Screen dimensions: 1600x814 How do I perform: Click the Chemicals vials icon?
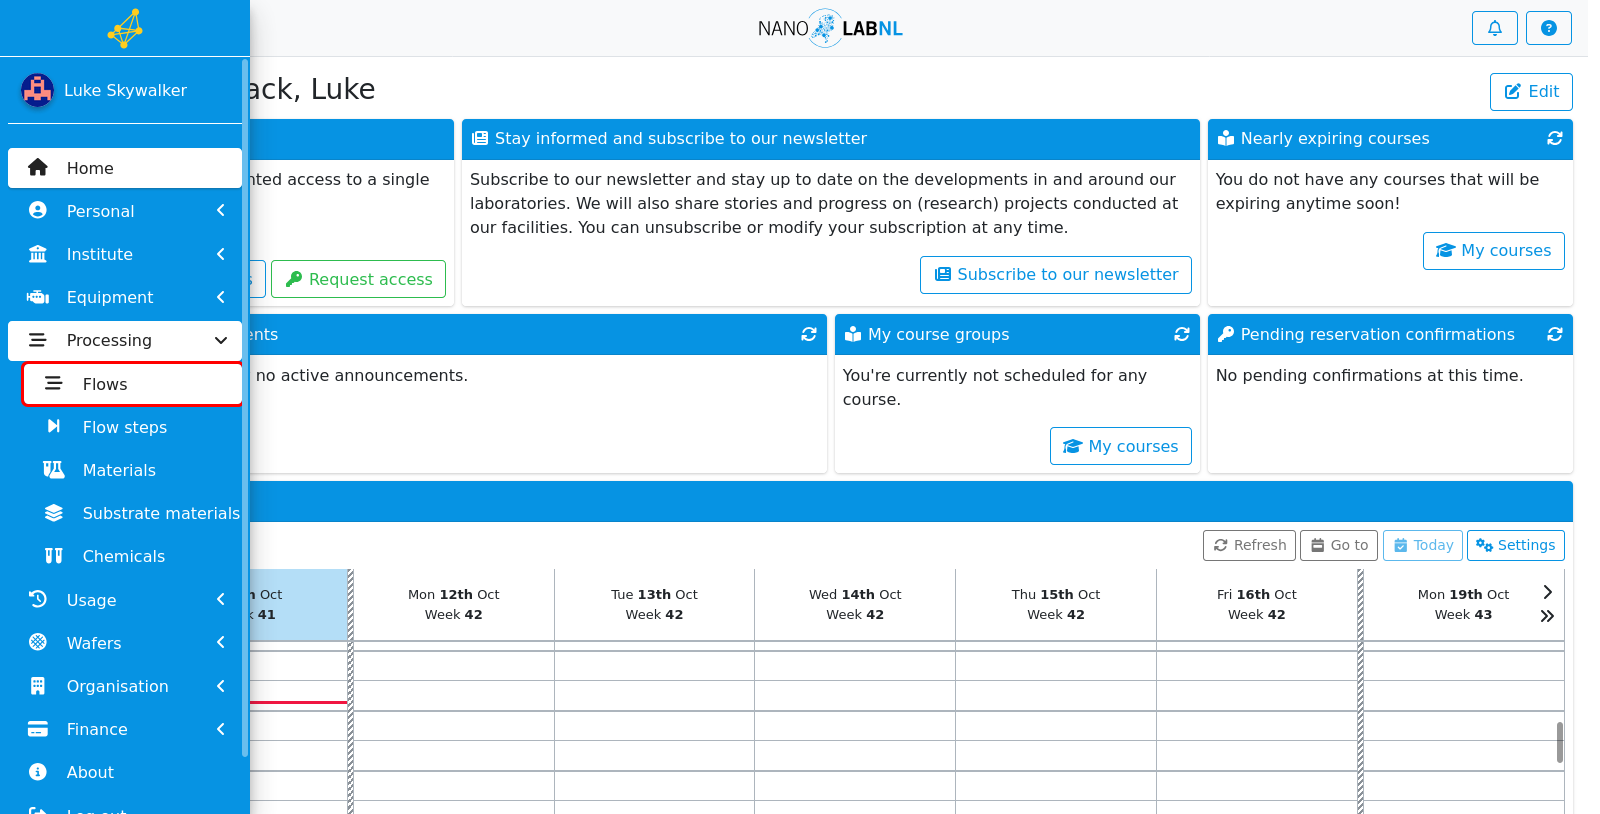54,556
